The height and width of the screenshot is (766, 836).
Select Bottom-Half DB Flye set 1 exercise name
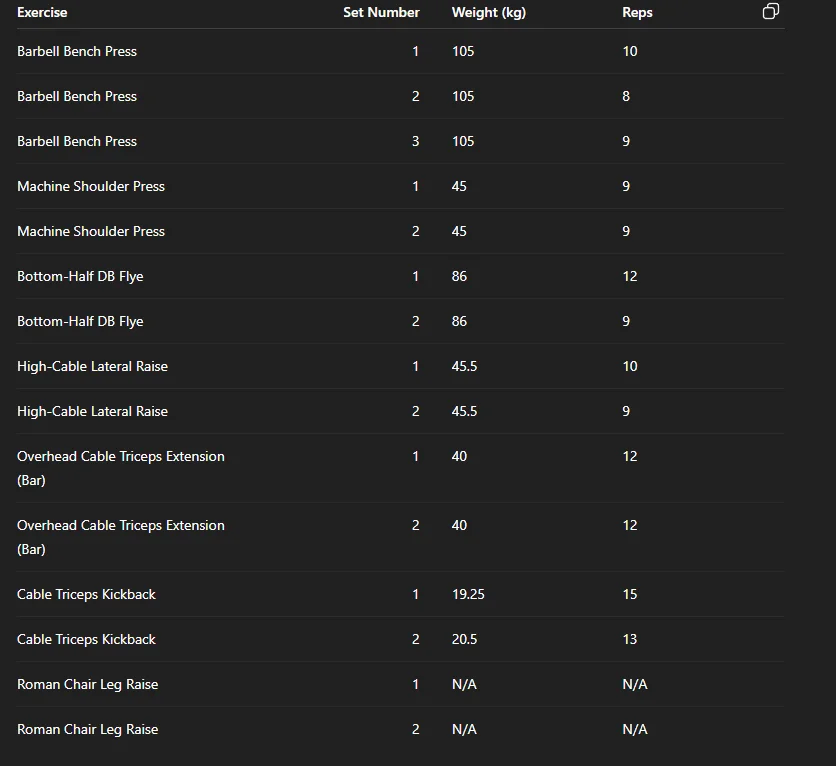tap(80, 276)
